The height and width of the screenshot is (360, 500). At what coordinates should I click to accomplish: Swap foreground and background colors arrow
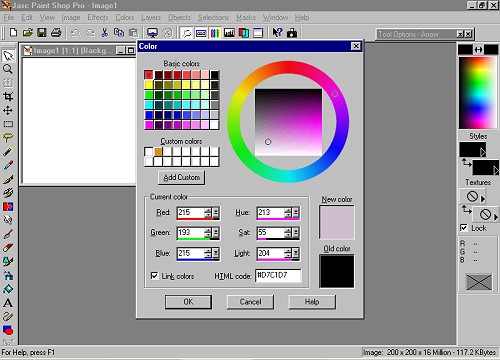tap(478, 50)
